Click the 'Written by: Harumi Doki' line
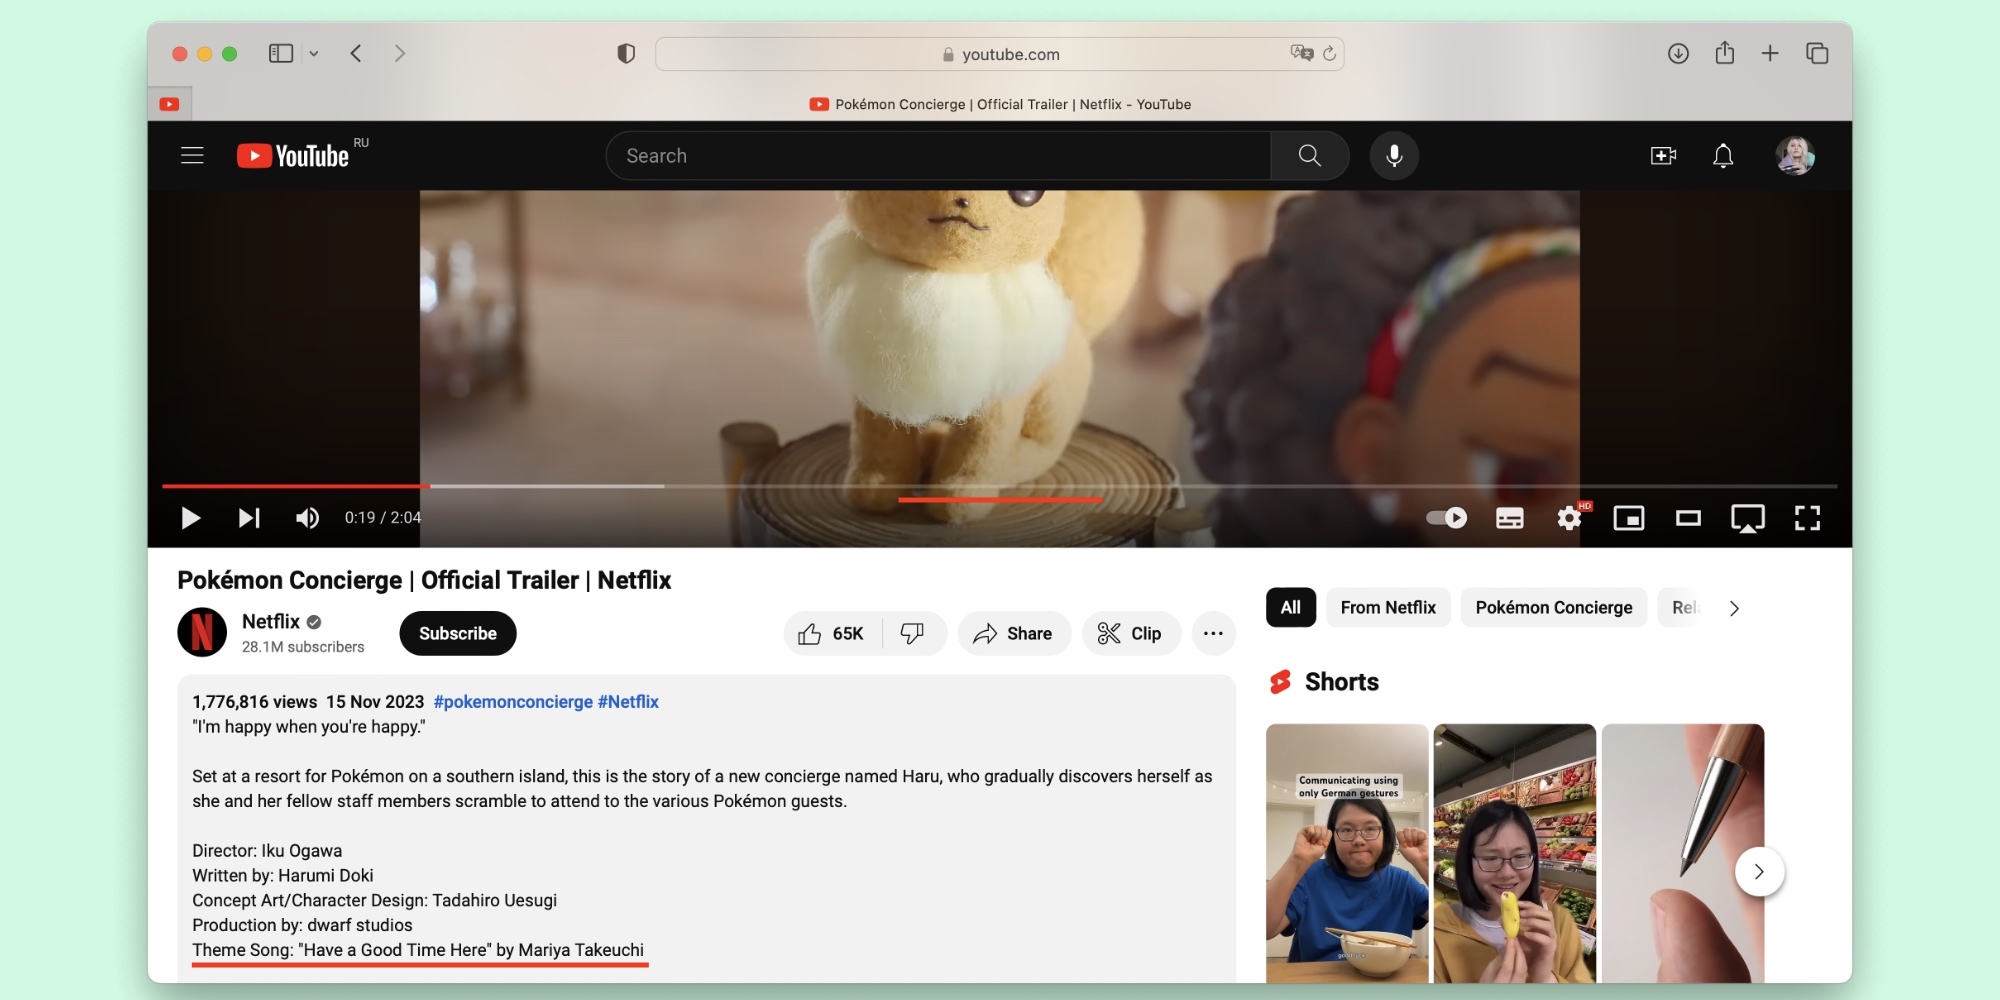 coord(283,875)
